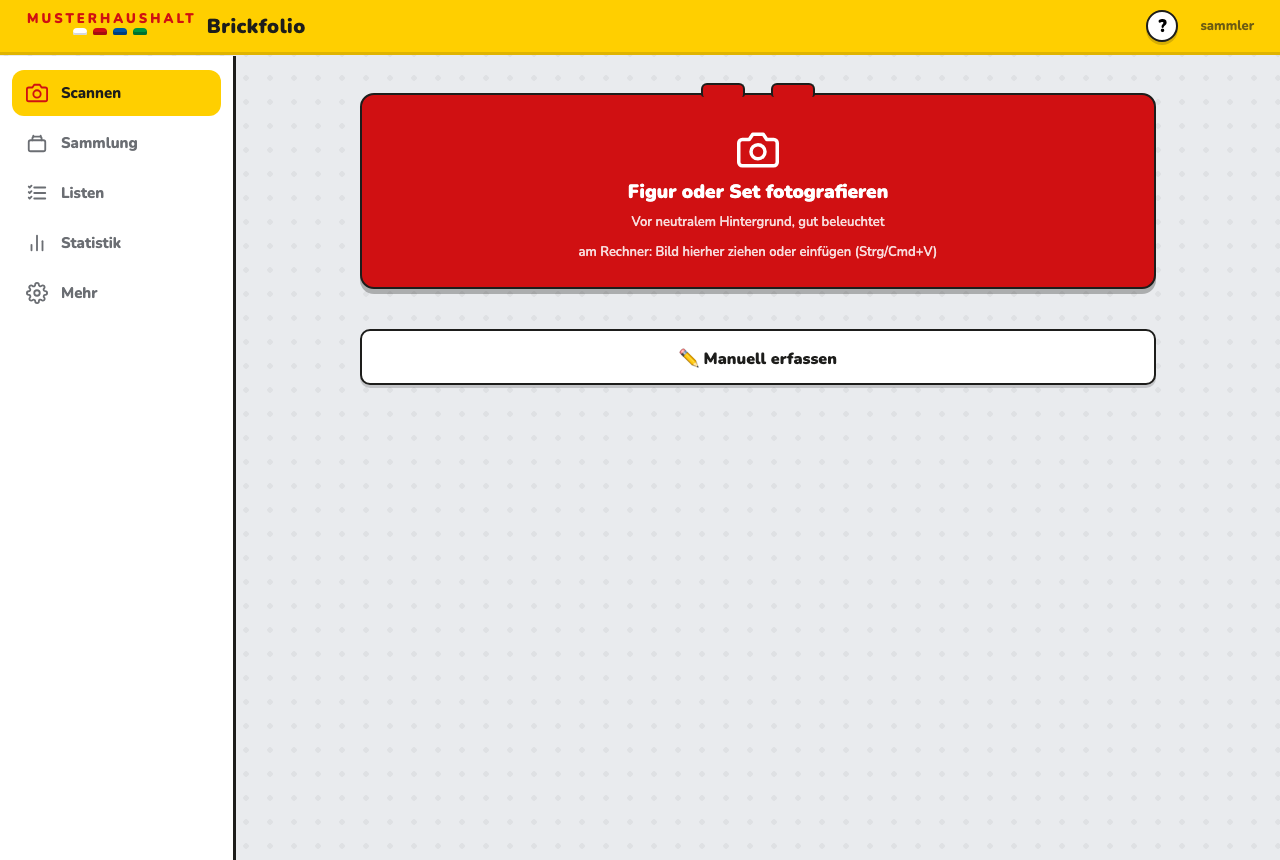Click the Listen checklist icon

[37, 193]
